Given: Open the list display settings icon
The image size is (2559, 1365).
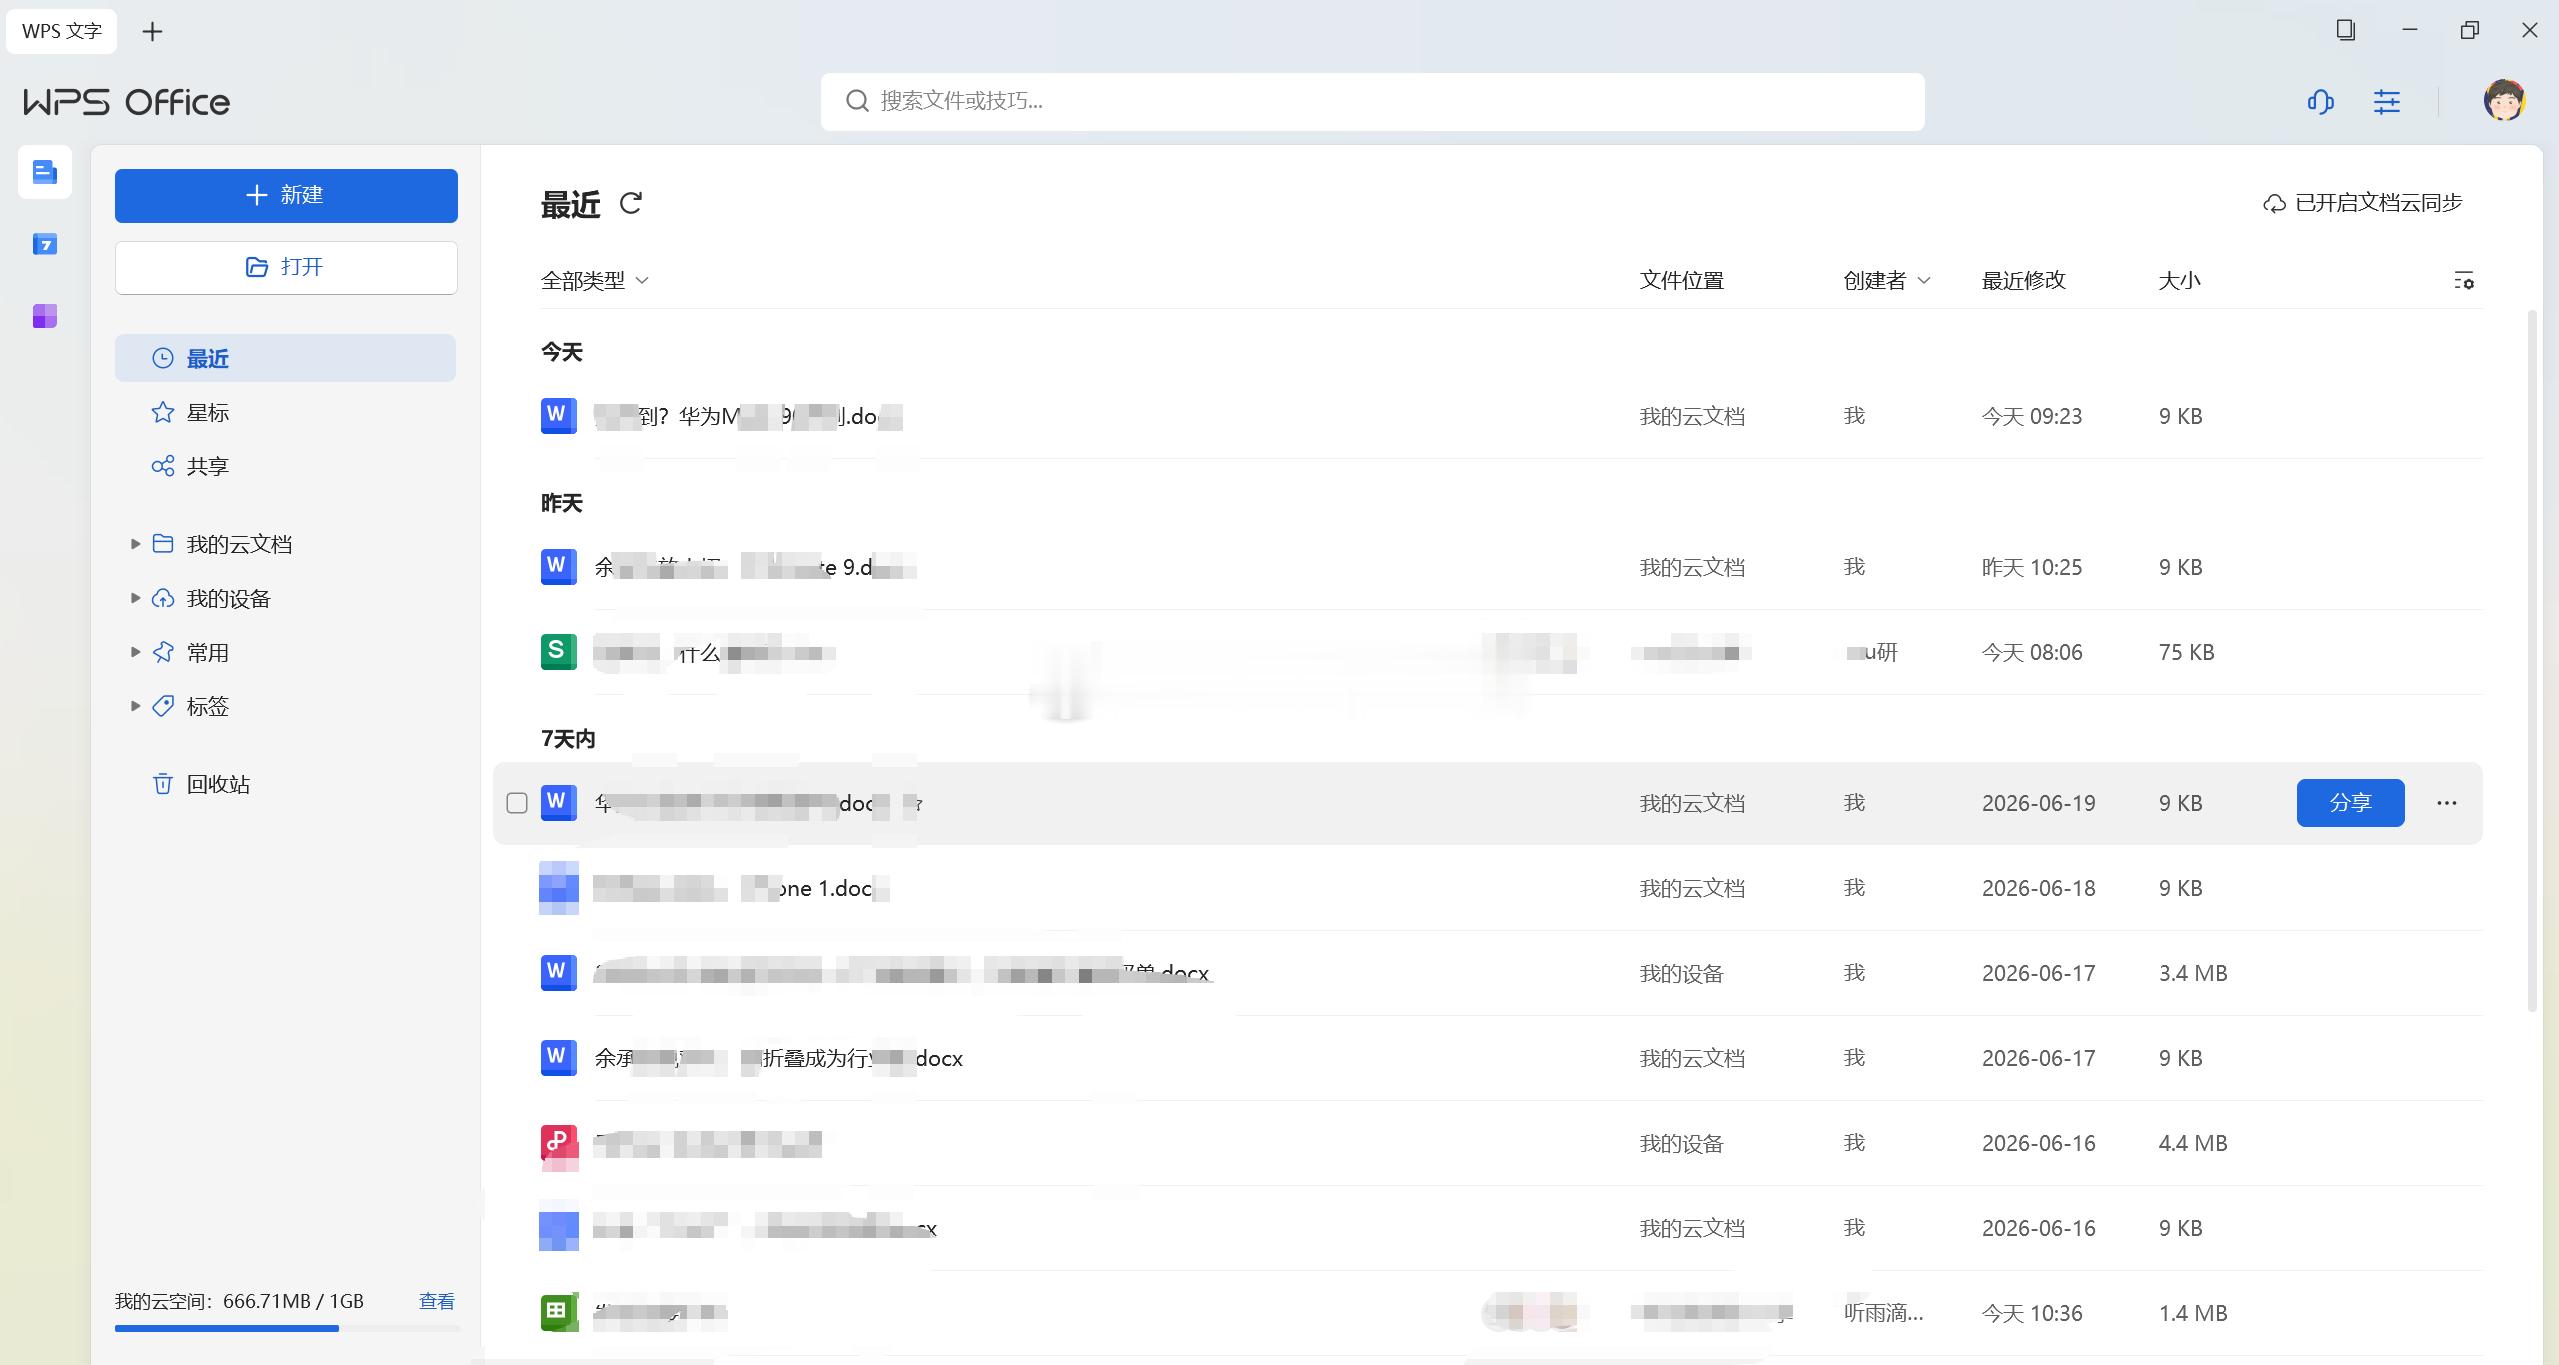Looking at the screenshot, I should [2464, 281].
